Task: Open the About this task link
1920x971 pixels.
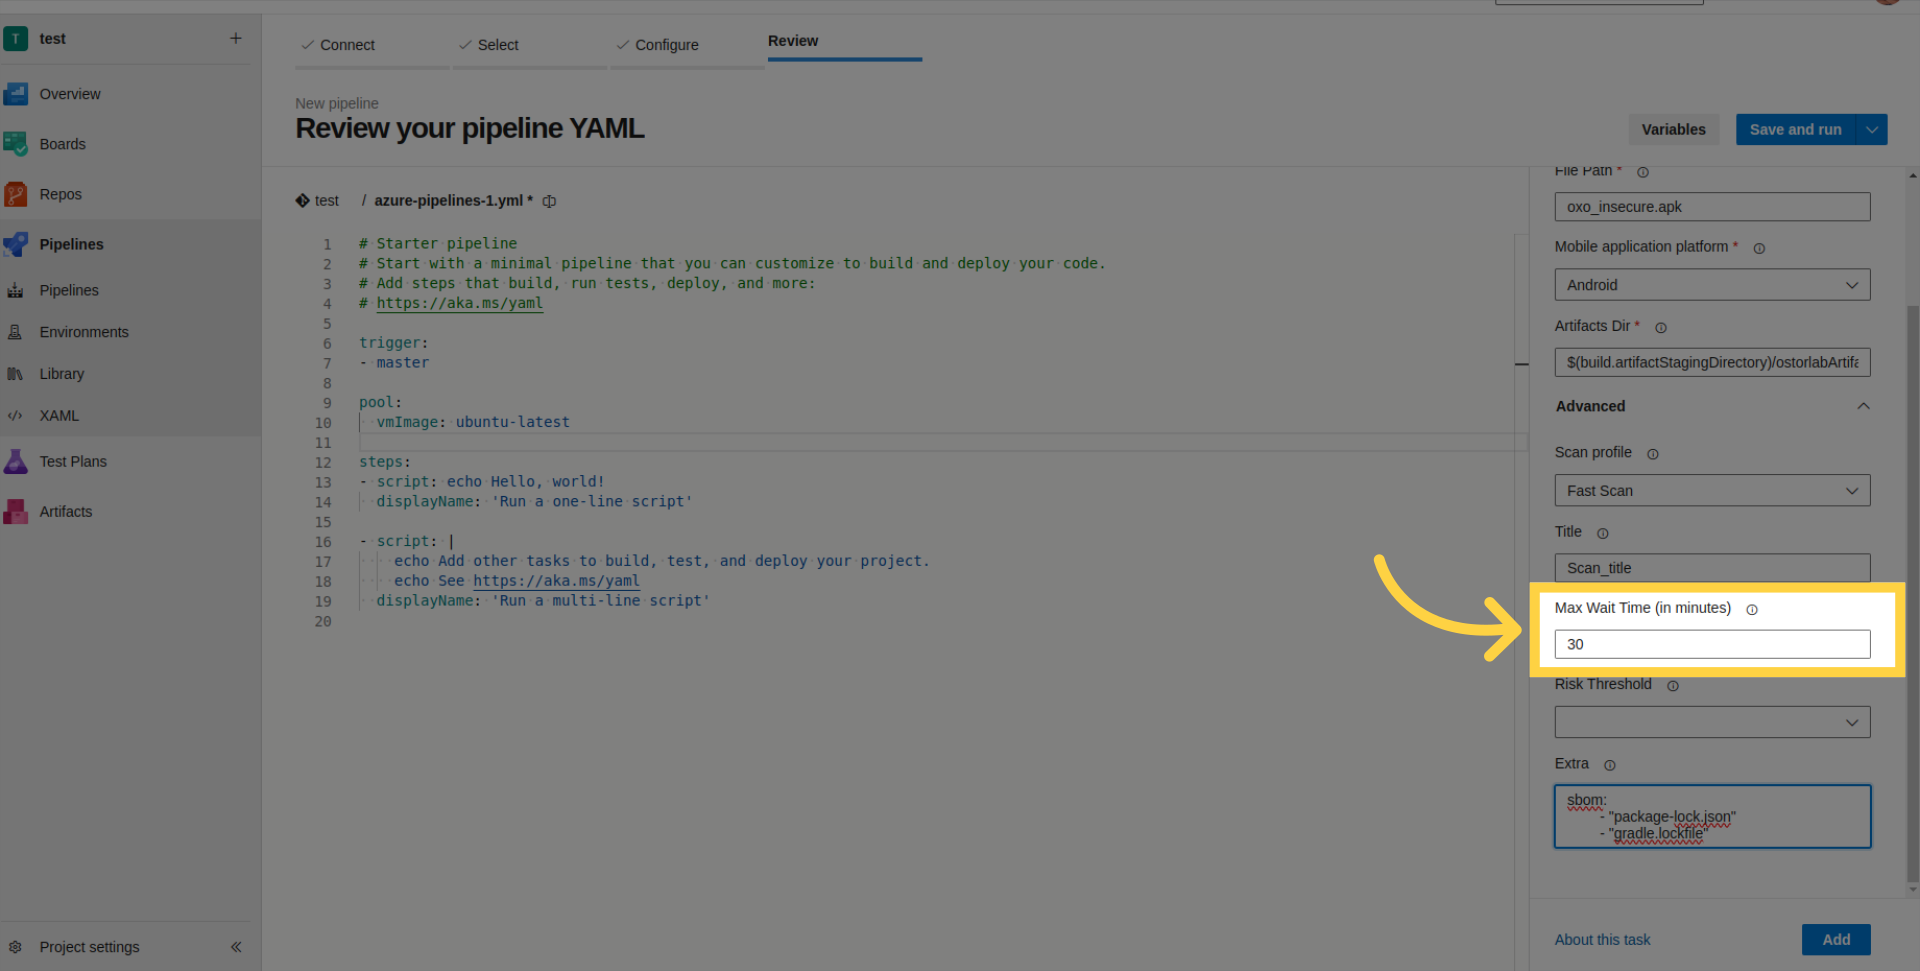Action: [1602, 940]
